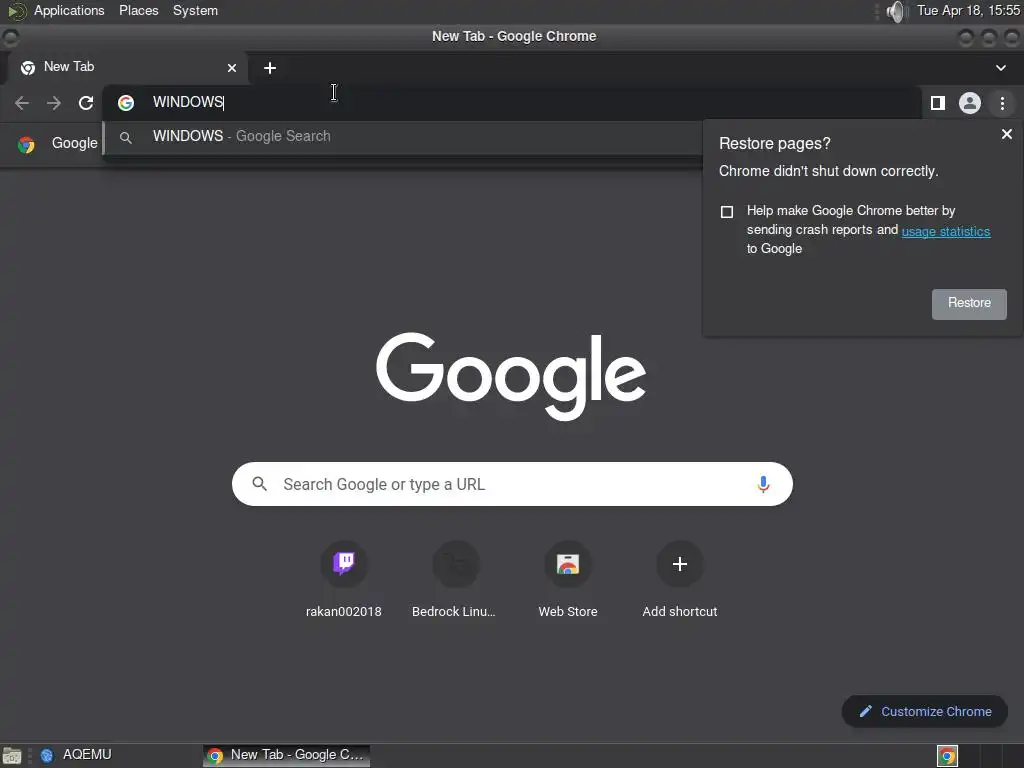Open a new tab with the plus button
The height and width of the screenshot is (768, 1024).
(270, 68)
